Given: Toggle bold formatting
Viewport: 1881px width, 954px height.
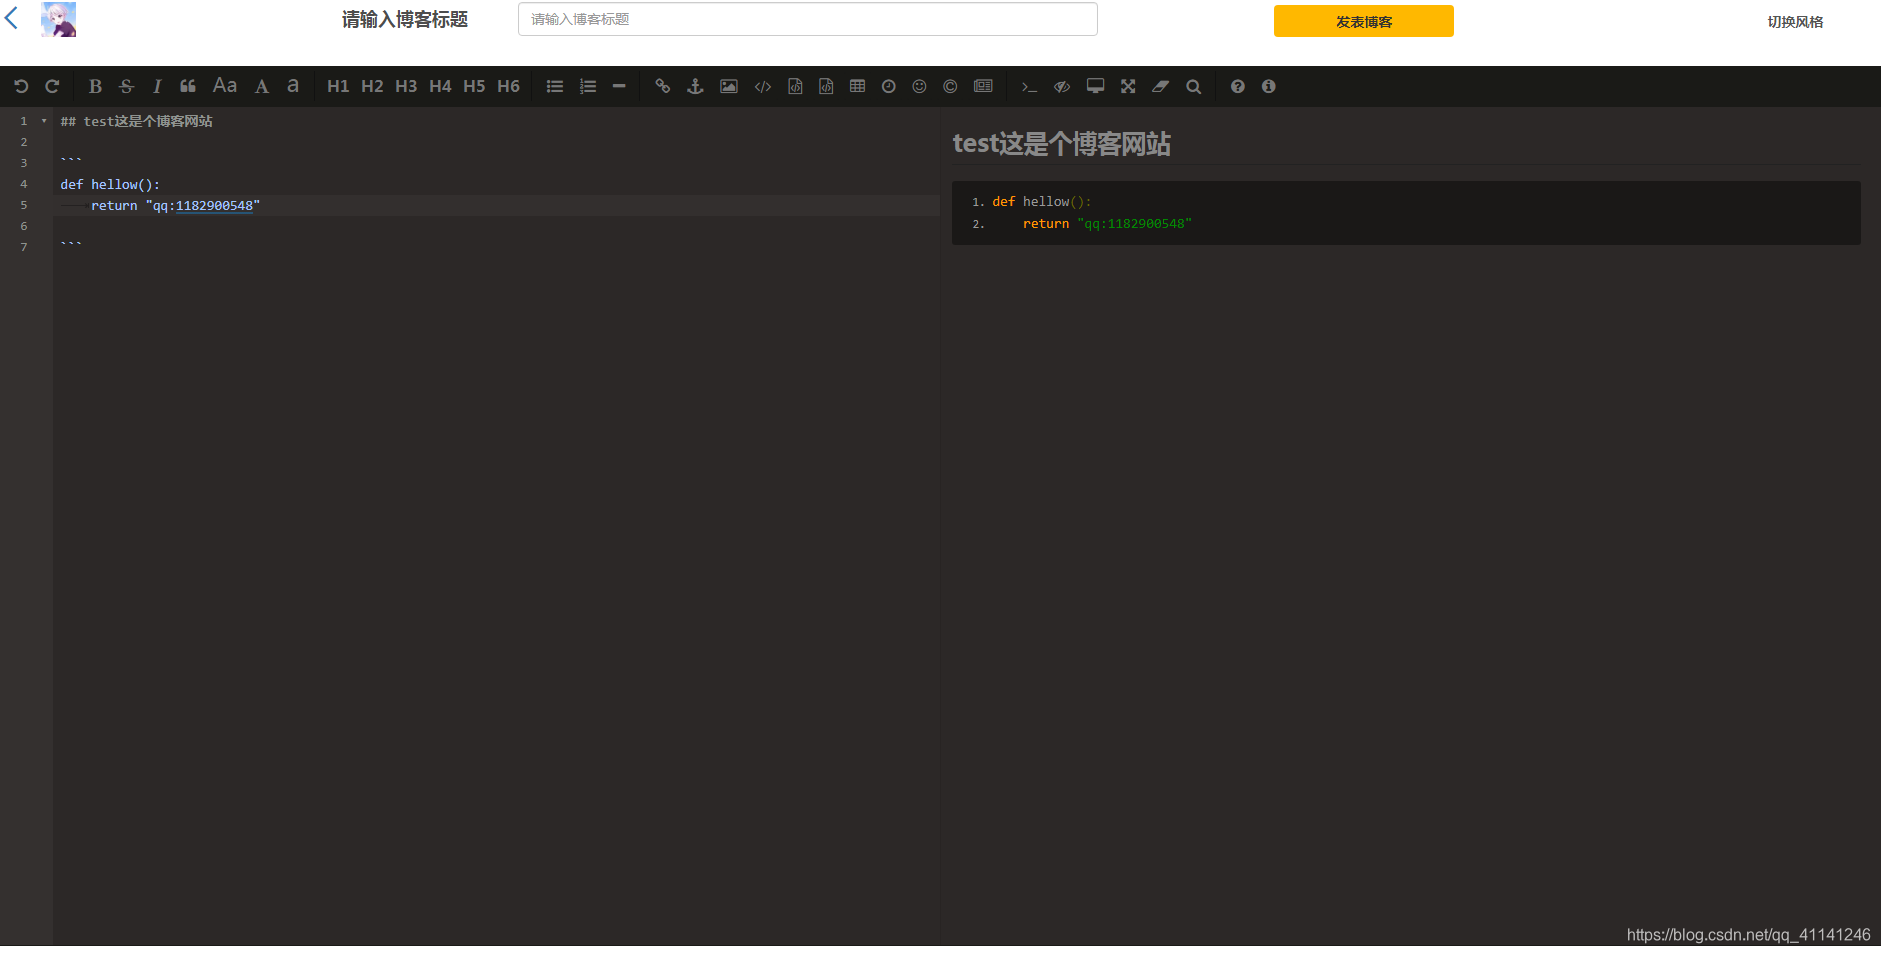Looking at the screenshot, I should (x=95, y=87).
